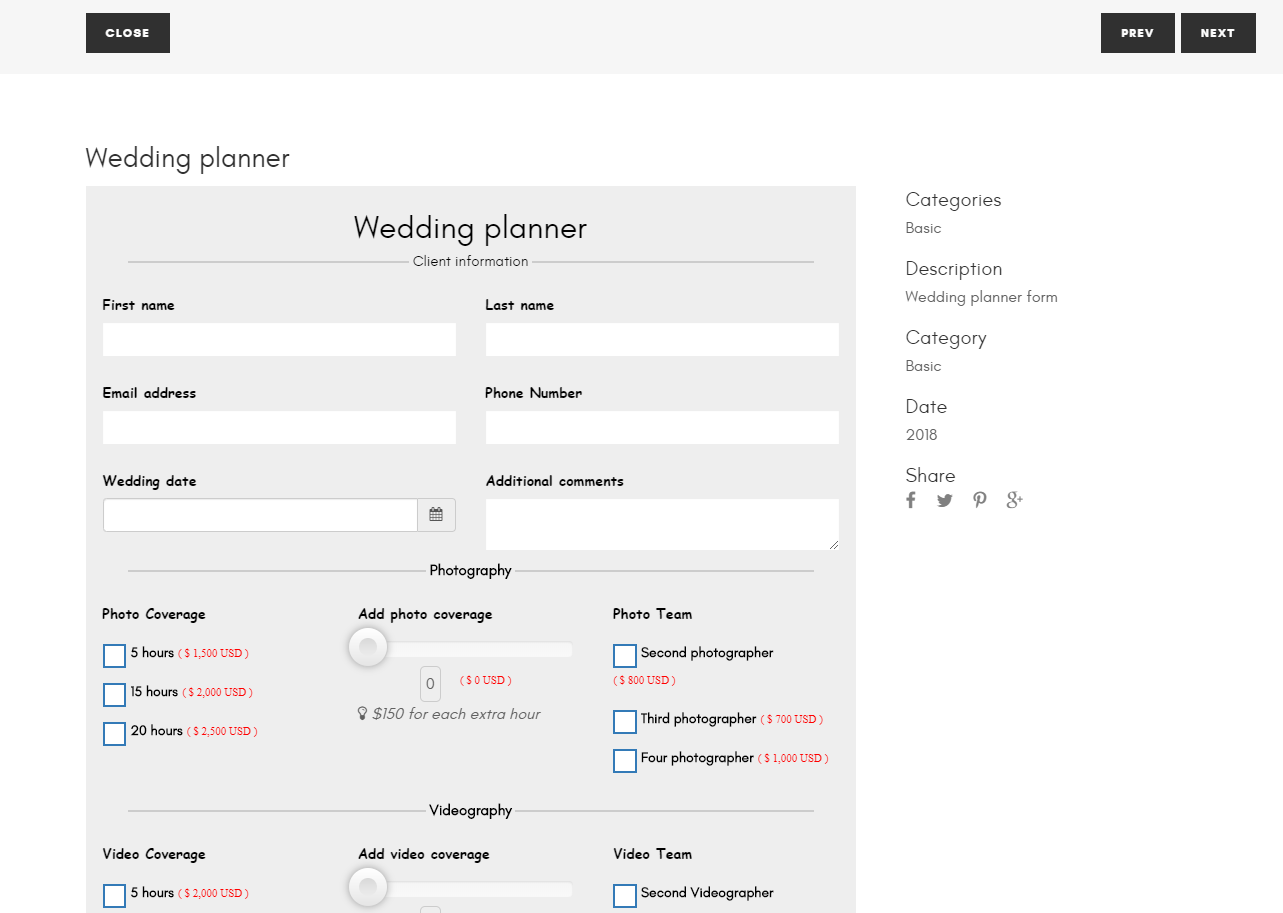Screen dimensions: 1283x913
Task: Check the 5 hours photo coverage box
Action: [x=115, y=656]
